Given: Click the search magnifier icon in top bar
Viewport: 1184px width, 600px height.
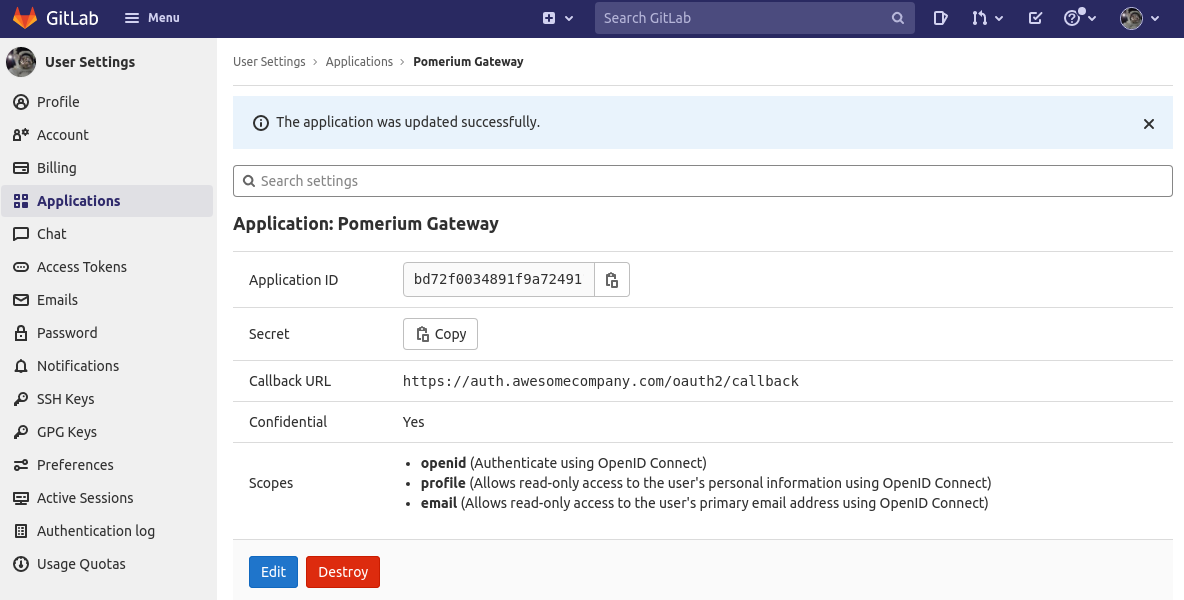Looking at the screenshot, I should pyautogui.click(x=897, y=18).
